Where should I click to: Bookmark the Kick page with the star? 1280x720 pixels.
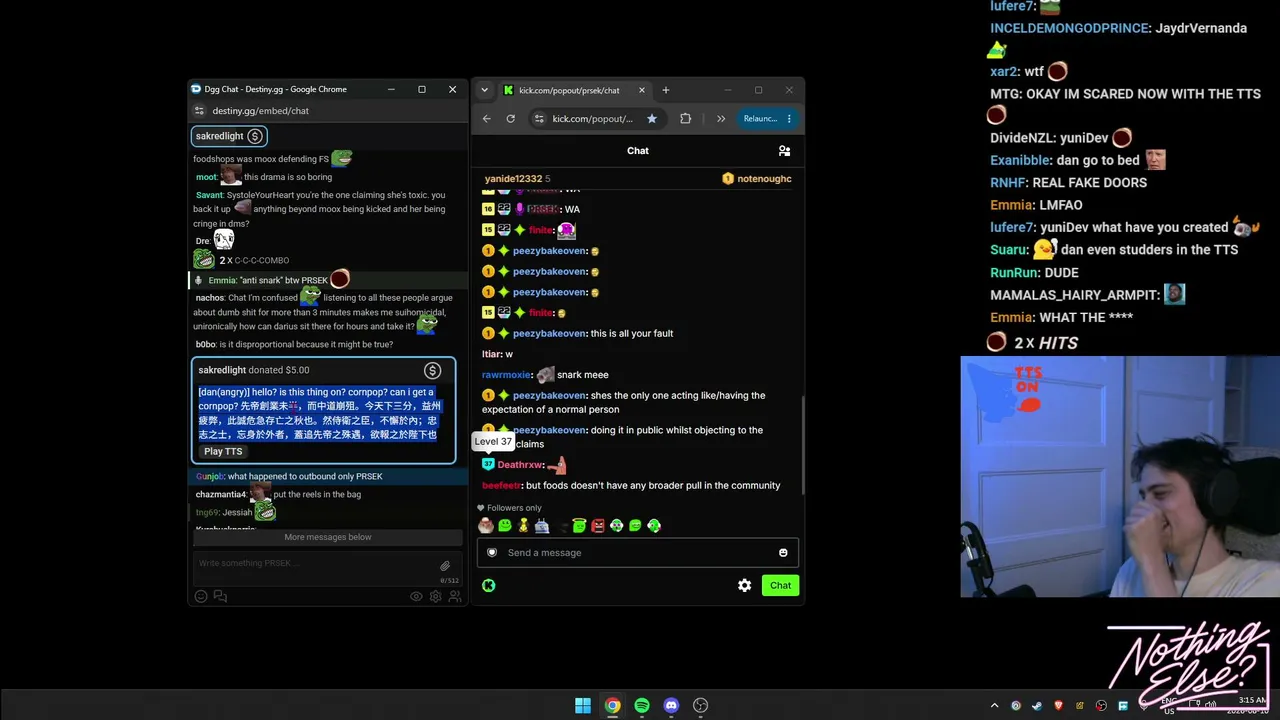(x=652, y=118)
